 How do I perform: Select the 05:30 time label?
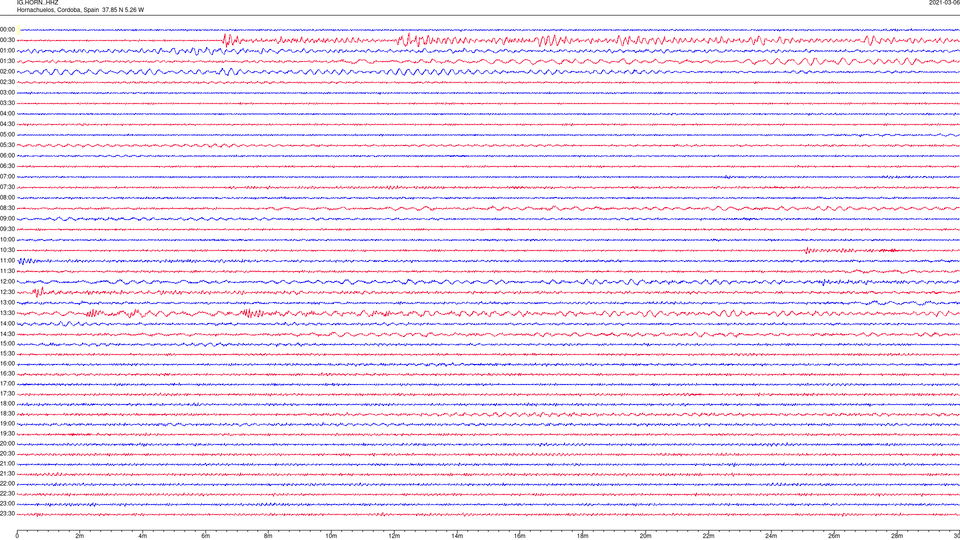tap(7, 144)
